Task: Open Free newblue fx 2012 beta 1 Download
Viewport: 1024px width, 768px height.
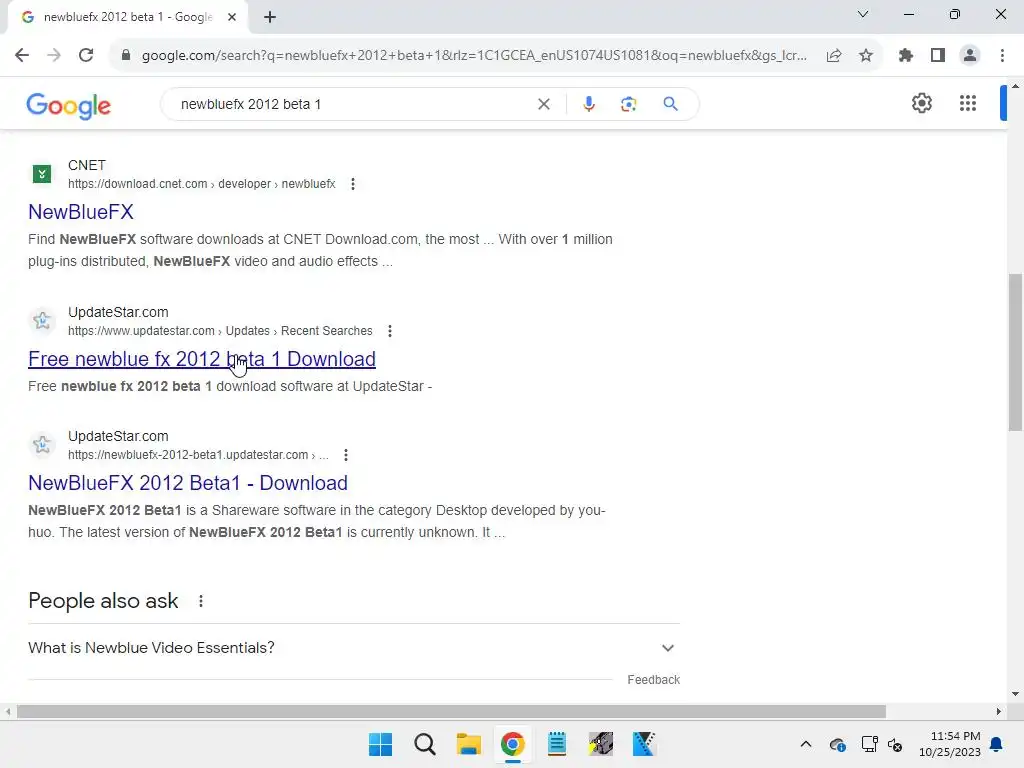Action: (202, 359)
